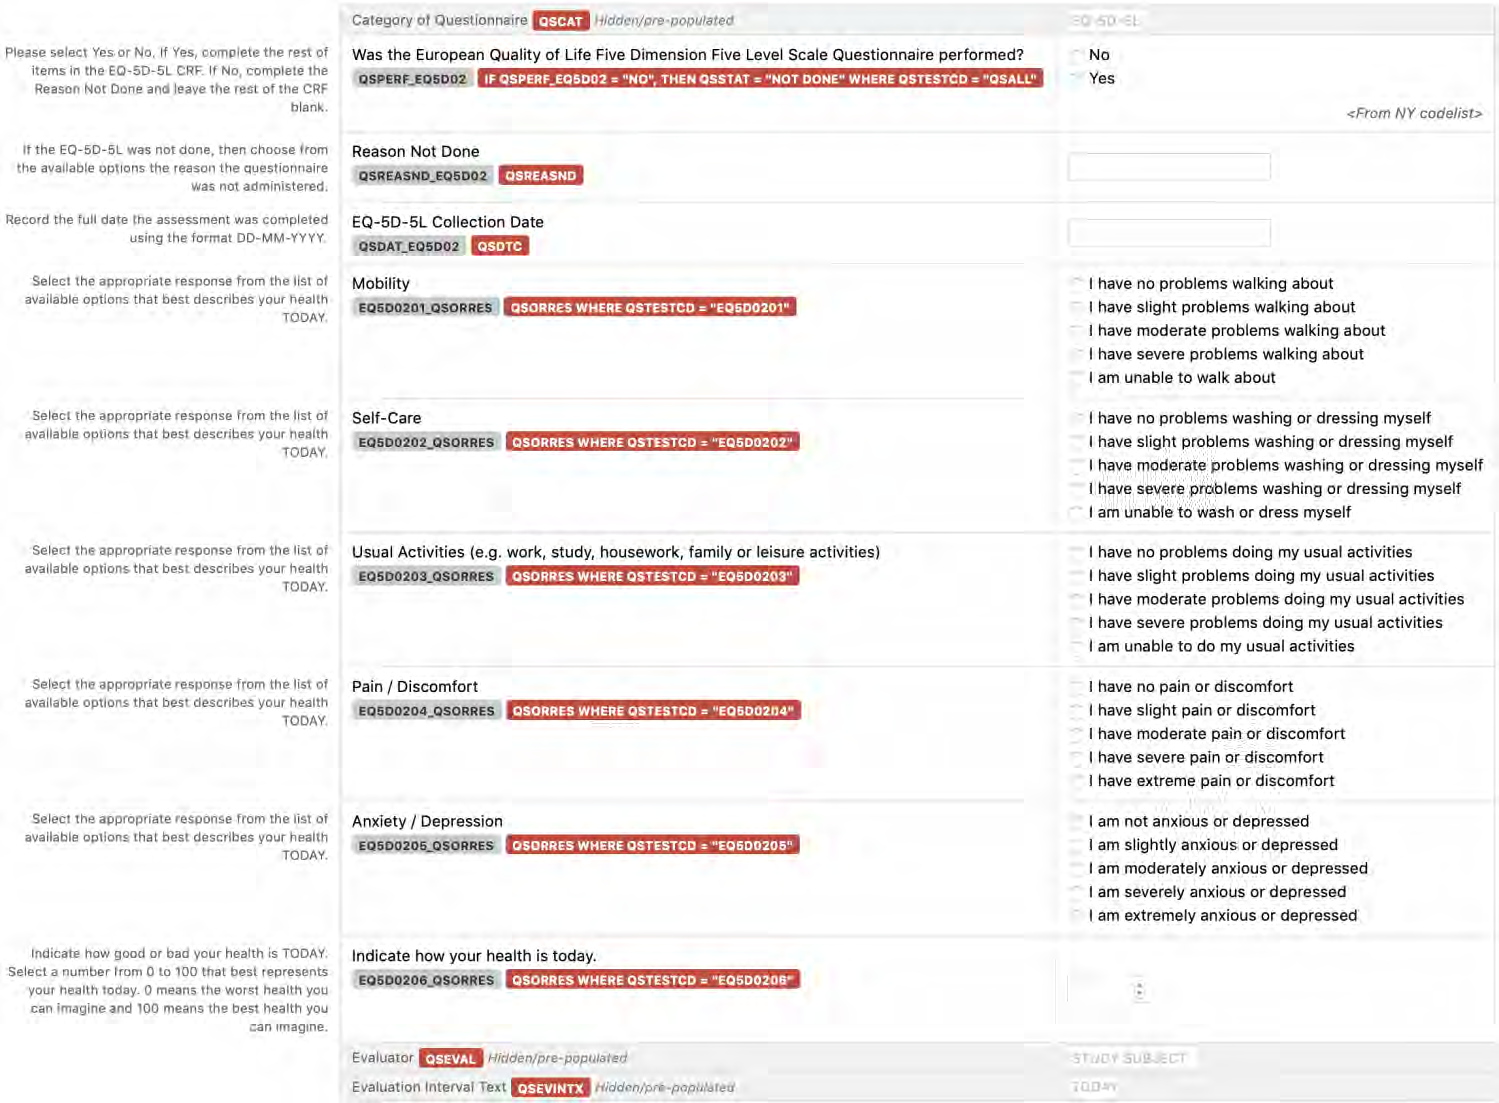Click the red QSSTAT 'NOT DONE' rule tag
This screenshot has height=1103, width=1499.
(x=760, y=79)
